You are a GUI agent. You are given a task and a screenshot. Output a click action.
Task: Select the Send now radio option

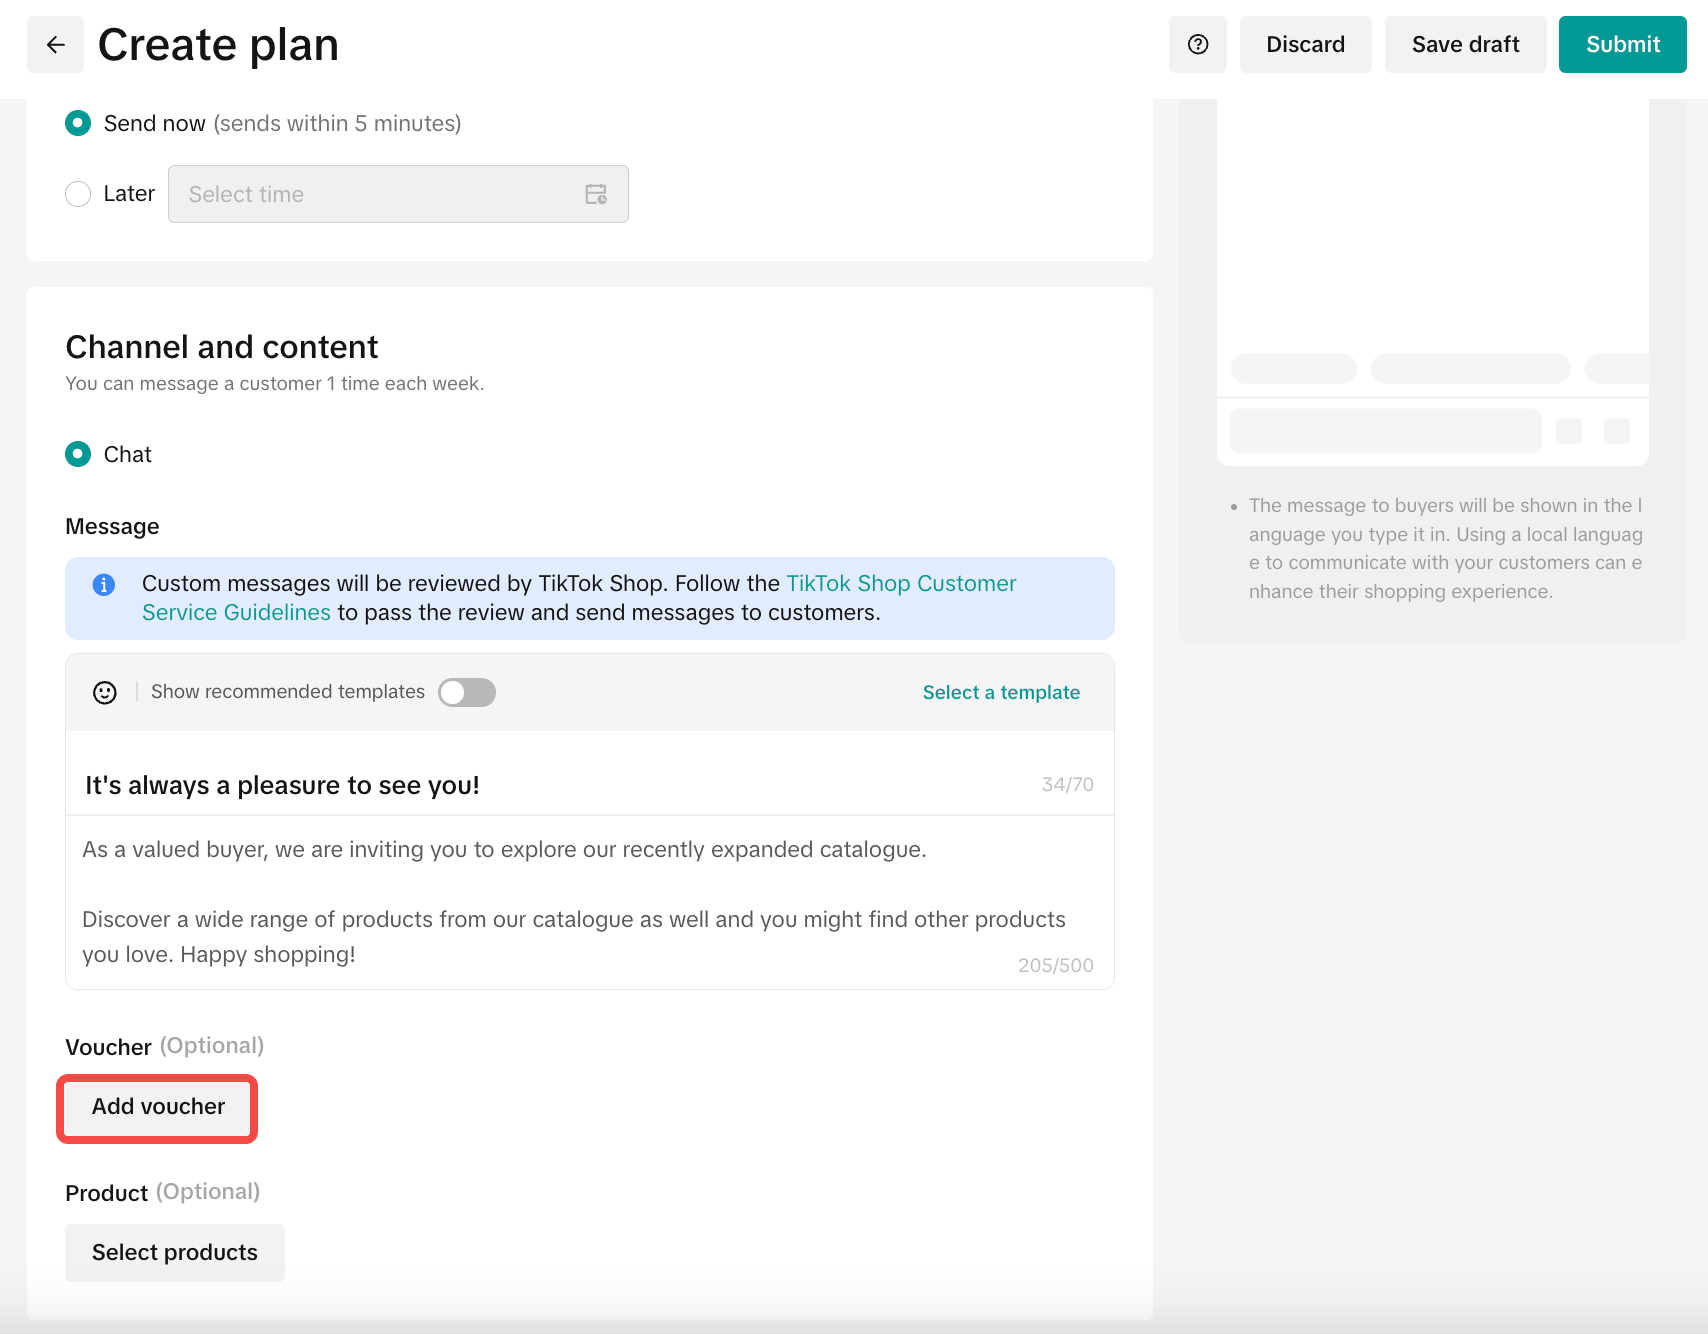pos(78,123)
